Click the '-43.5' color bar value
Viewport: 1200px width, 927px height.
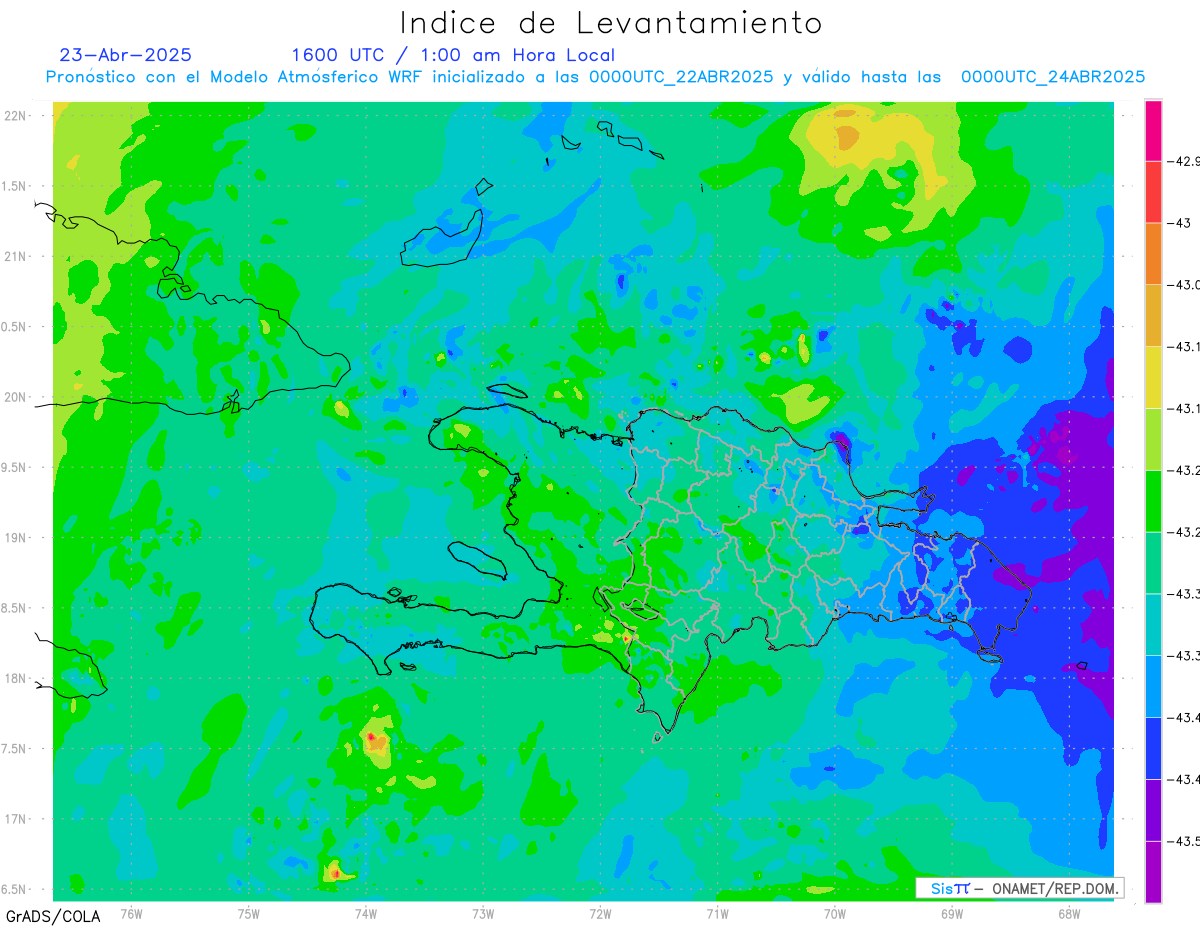click(x=1186, y=841)
